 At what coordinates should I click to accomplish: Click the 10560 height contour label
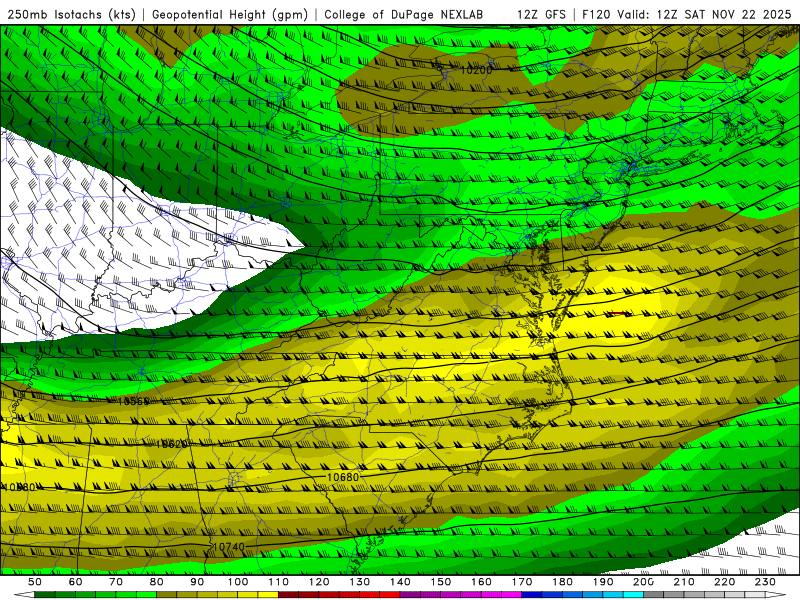click(x=133, y=401)
